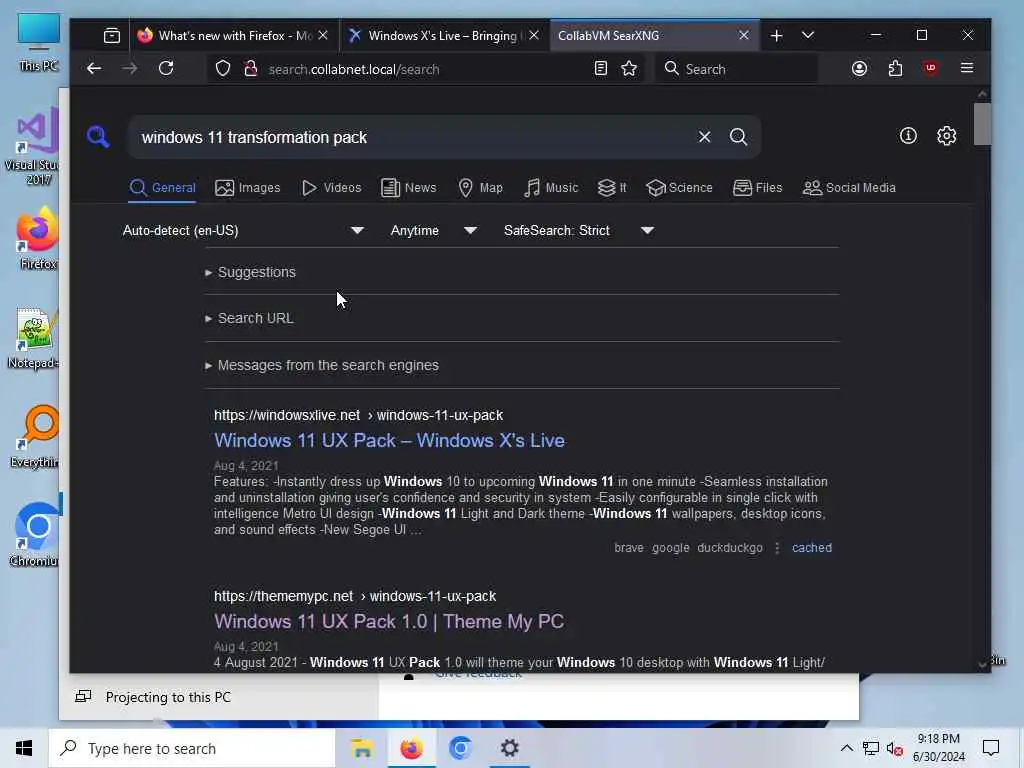
Task: Open the Firefox account icon
Action: tap(859, 69)
